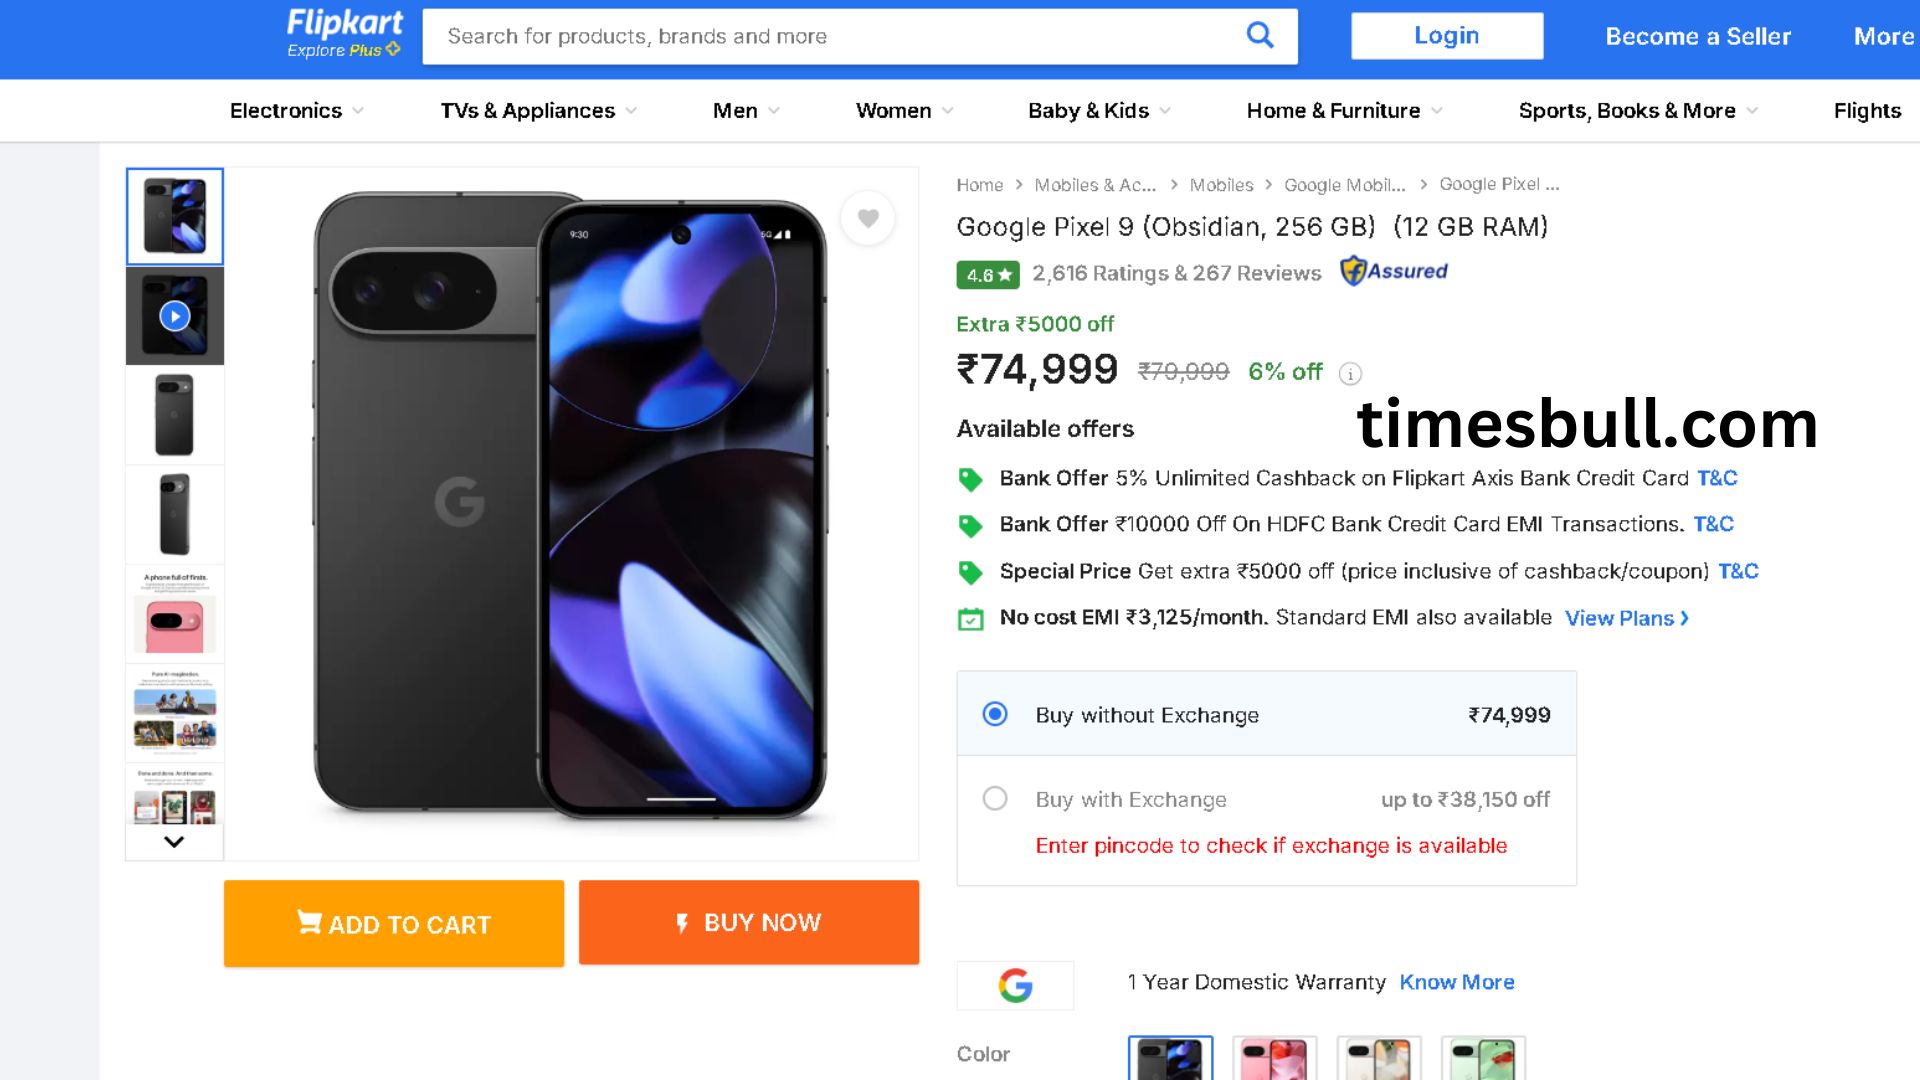Select Buy with Exchange option
The height and width of the screenshot is (1080, 1920).
coord(995,799)
